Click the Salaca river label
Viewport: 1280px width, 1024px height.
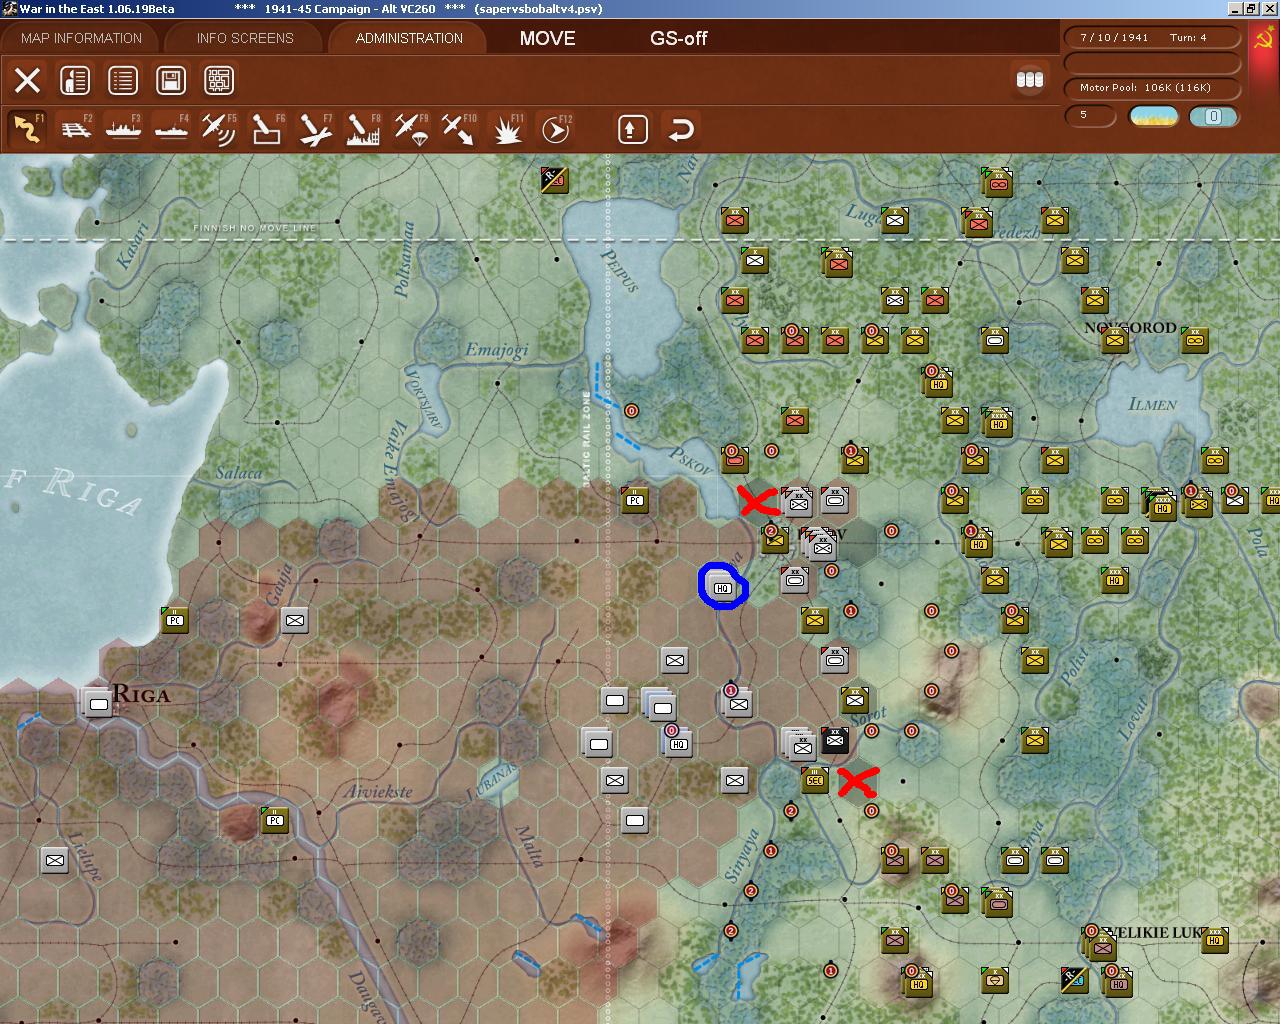click(239, 473)
